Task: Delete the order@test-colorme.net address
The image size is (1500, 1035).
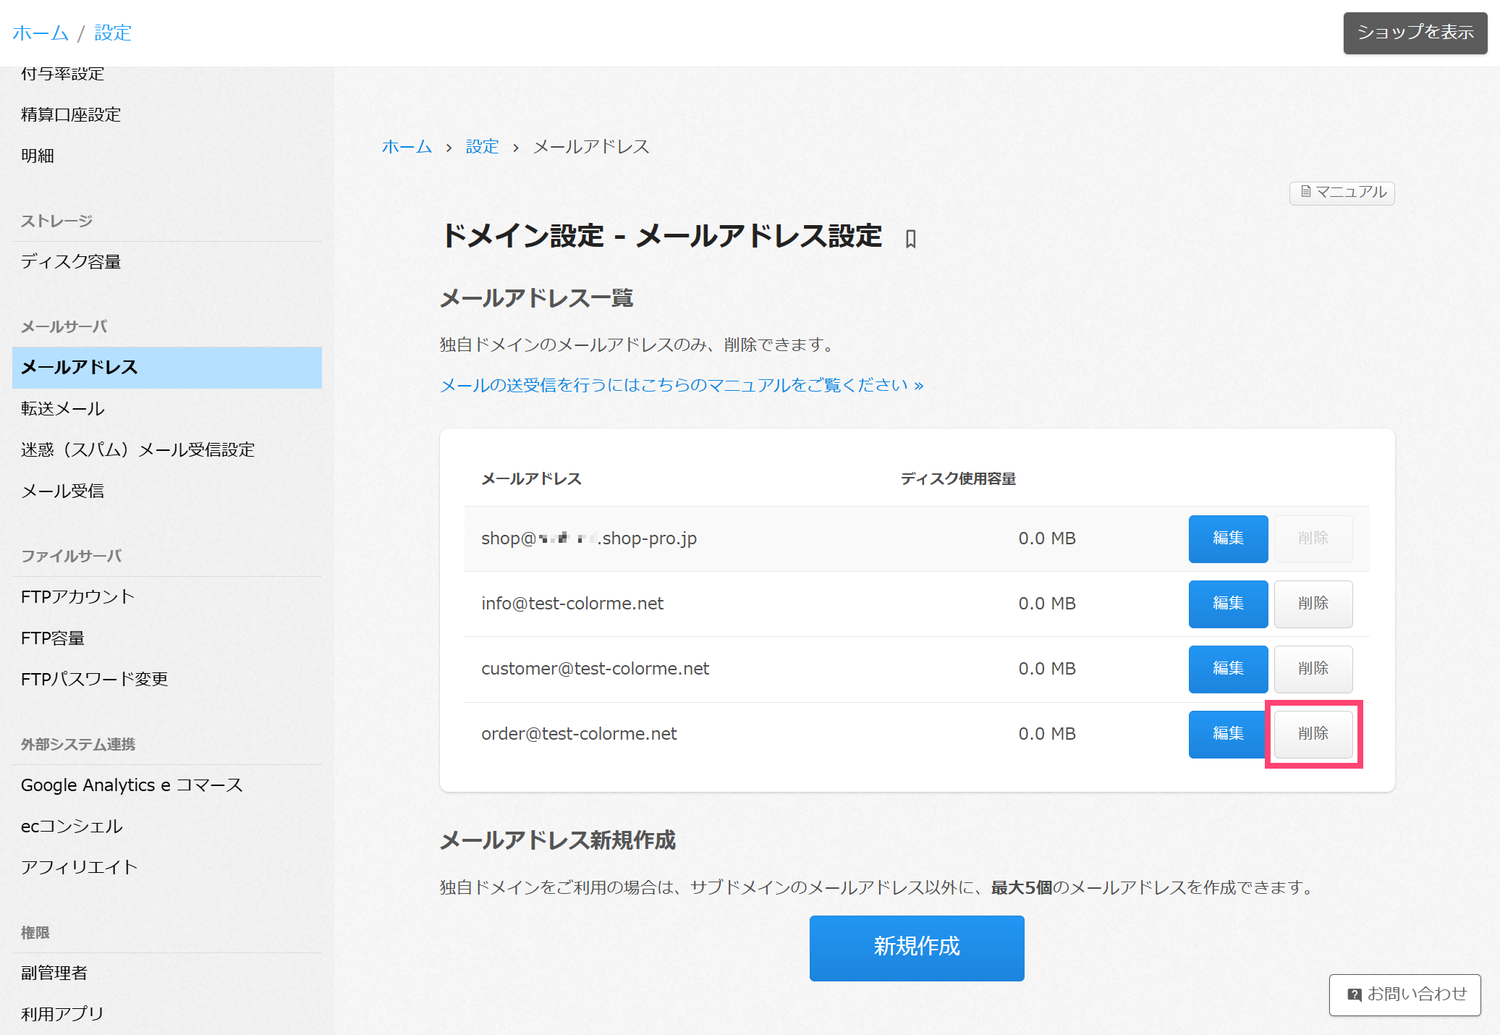Action: (x=1312, y=734)
